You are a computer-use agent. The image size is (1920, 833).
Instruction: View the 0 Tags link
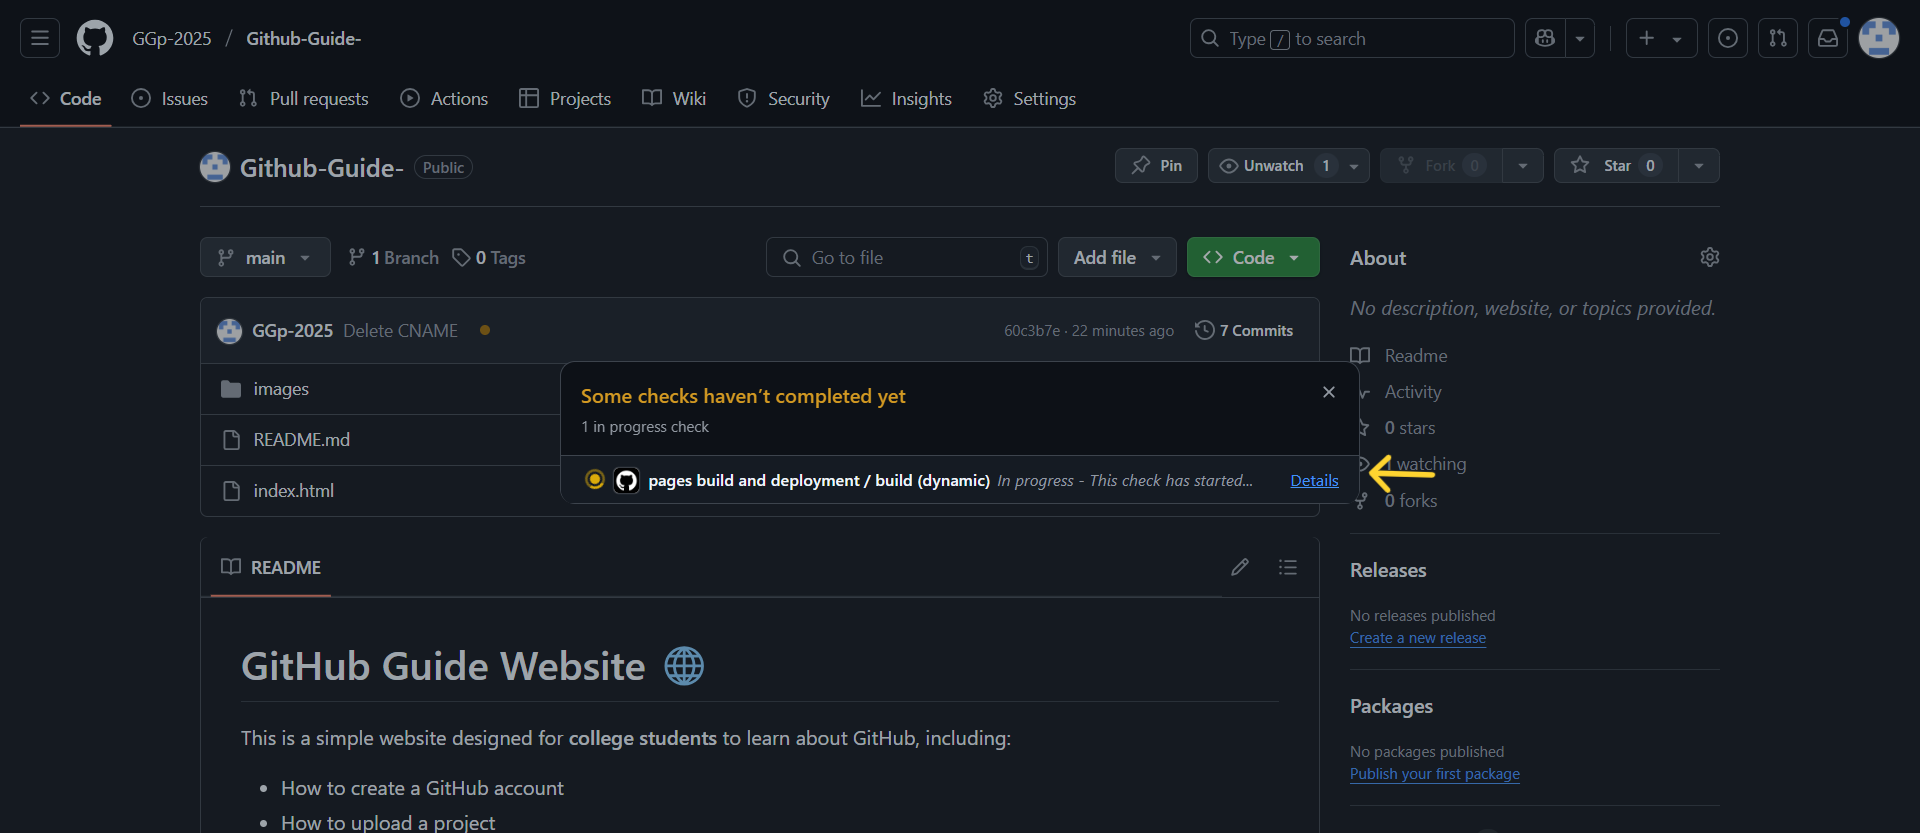[x=489, y=257]
